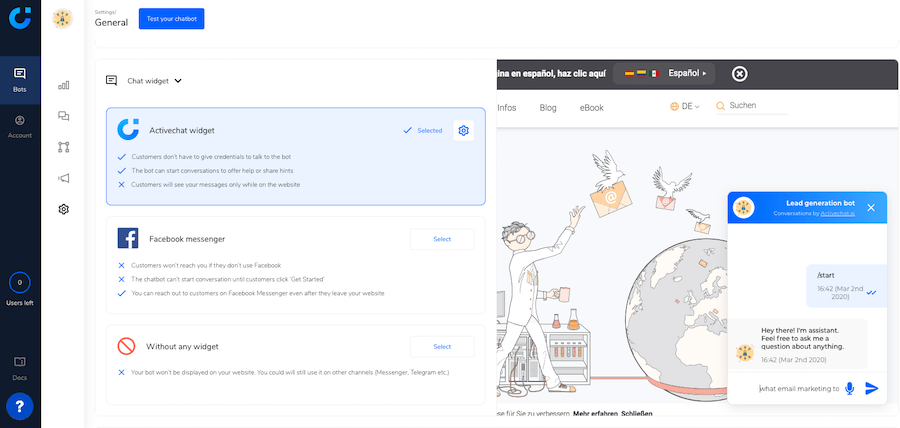The image size is (900, 428).
Task: Click the search magnifier icon
Action: [x=721, y=106]
